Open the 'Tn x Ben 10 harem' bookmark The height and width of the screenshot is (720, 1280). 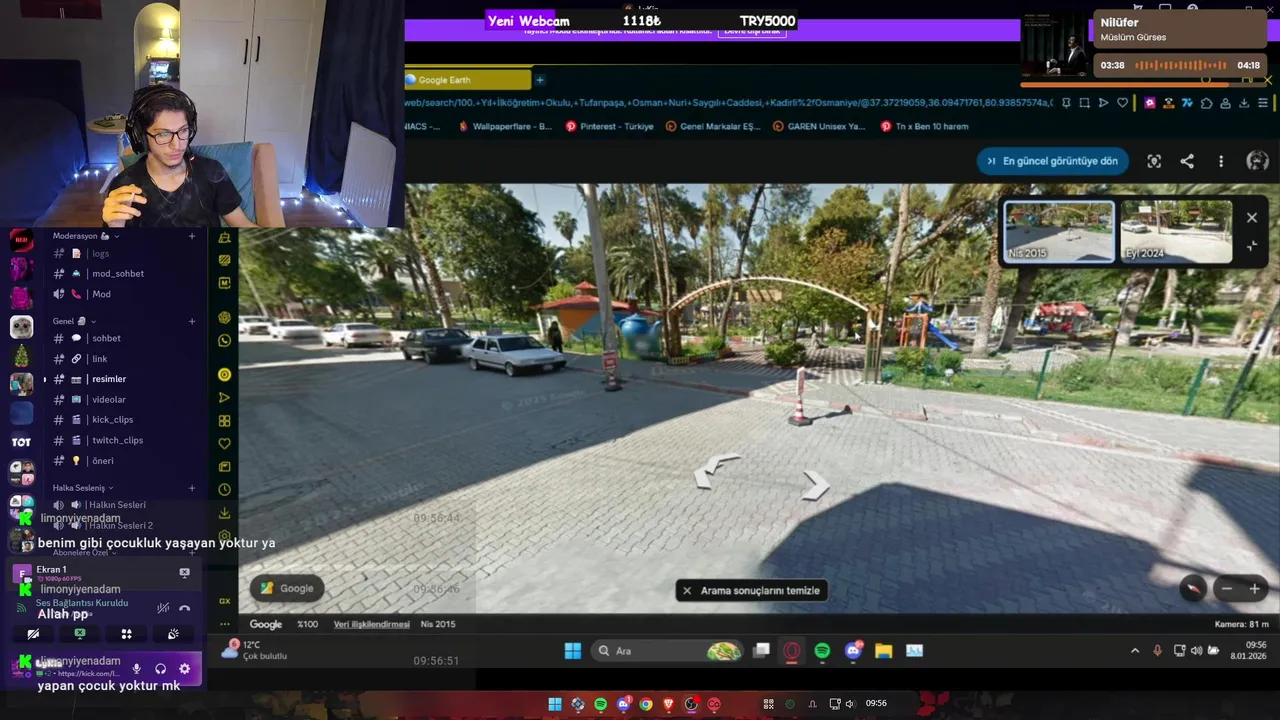pyautogui.click(x=924, y=126)
